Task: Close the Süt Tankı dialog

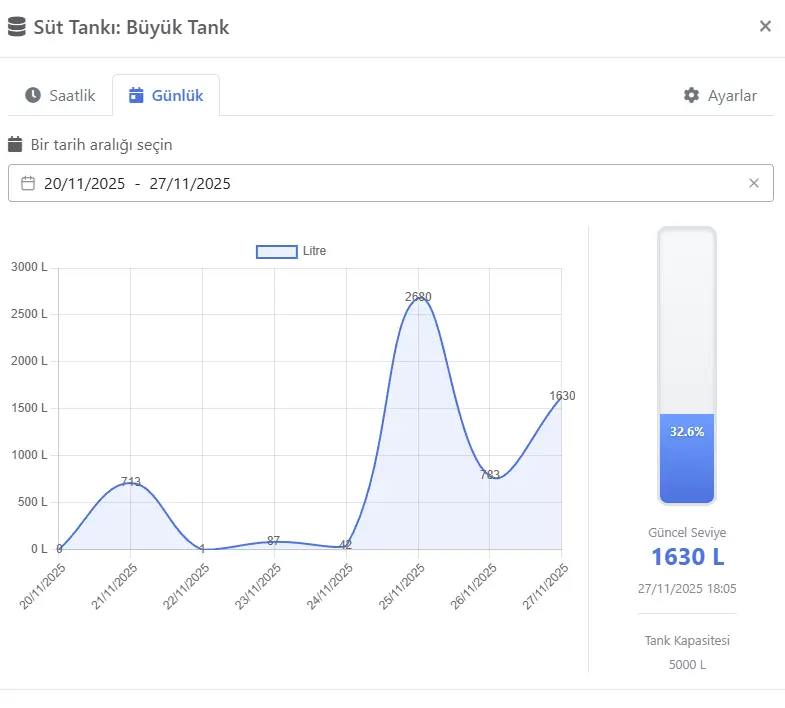Action: (765, 26)
